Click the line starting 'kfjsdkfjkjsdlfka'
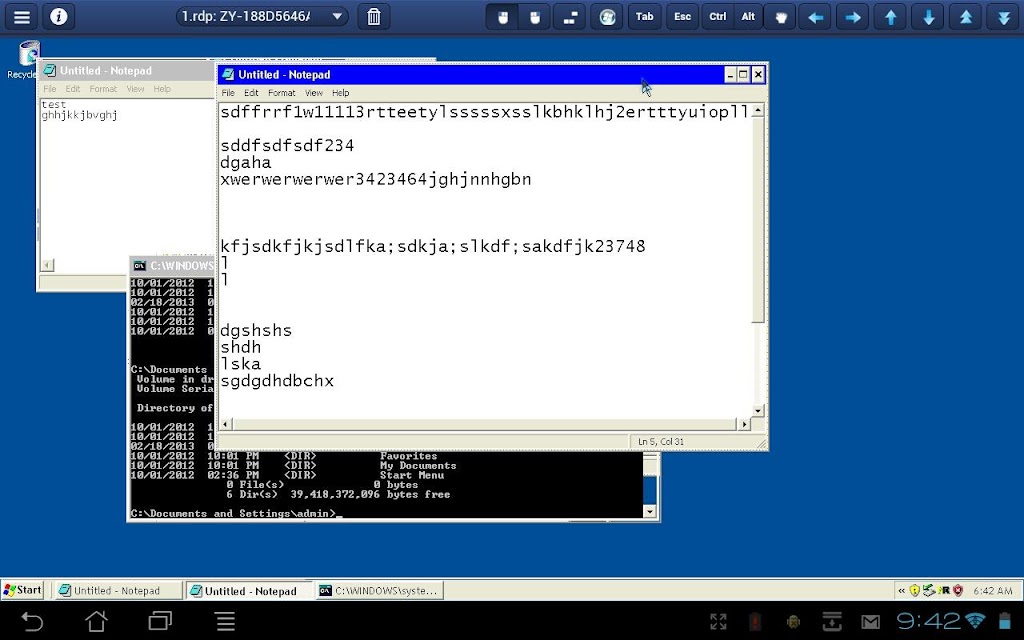This screenshot has height=640, width=1024. (x=433, y=246)
